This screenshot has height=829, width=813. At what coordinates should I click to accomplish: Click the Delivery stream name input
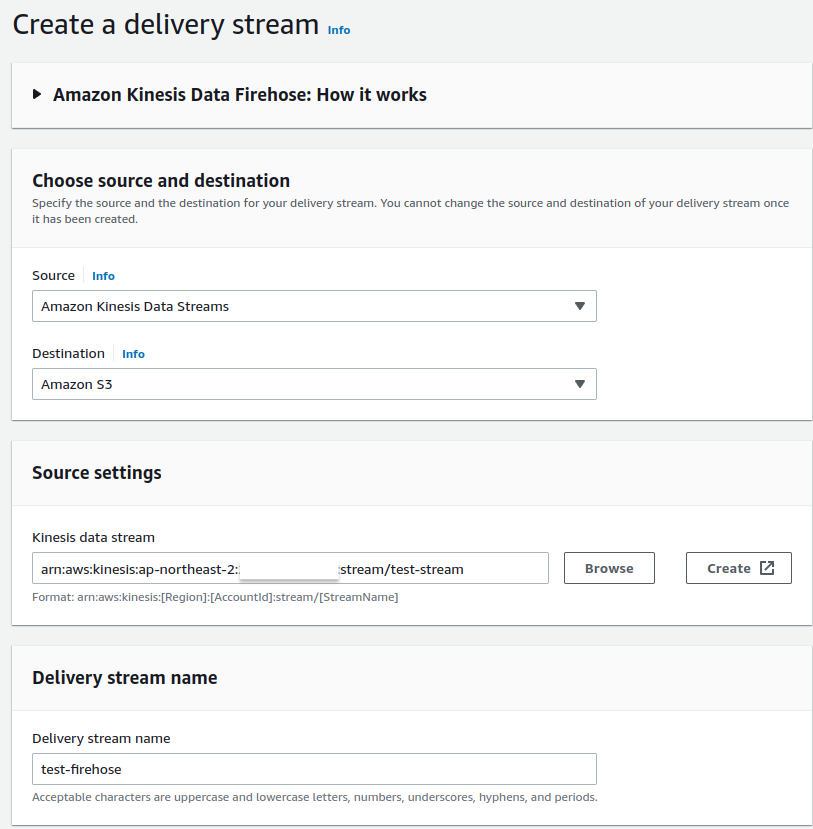coord(315,769)
